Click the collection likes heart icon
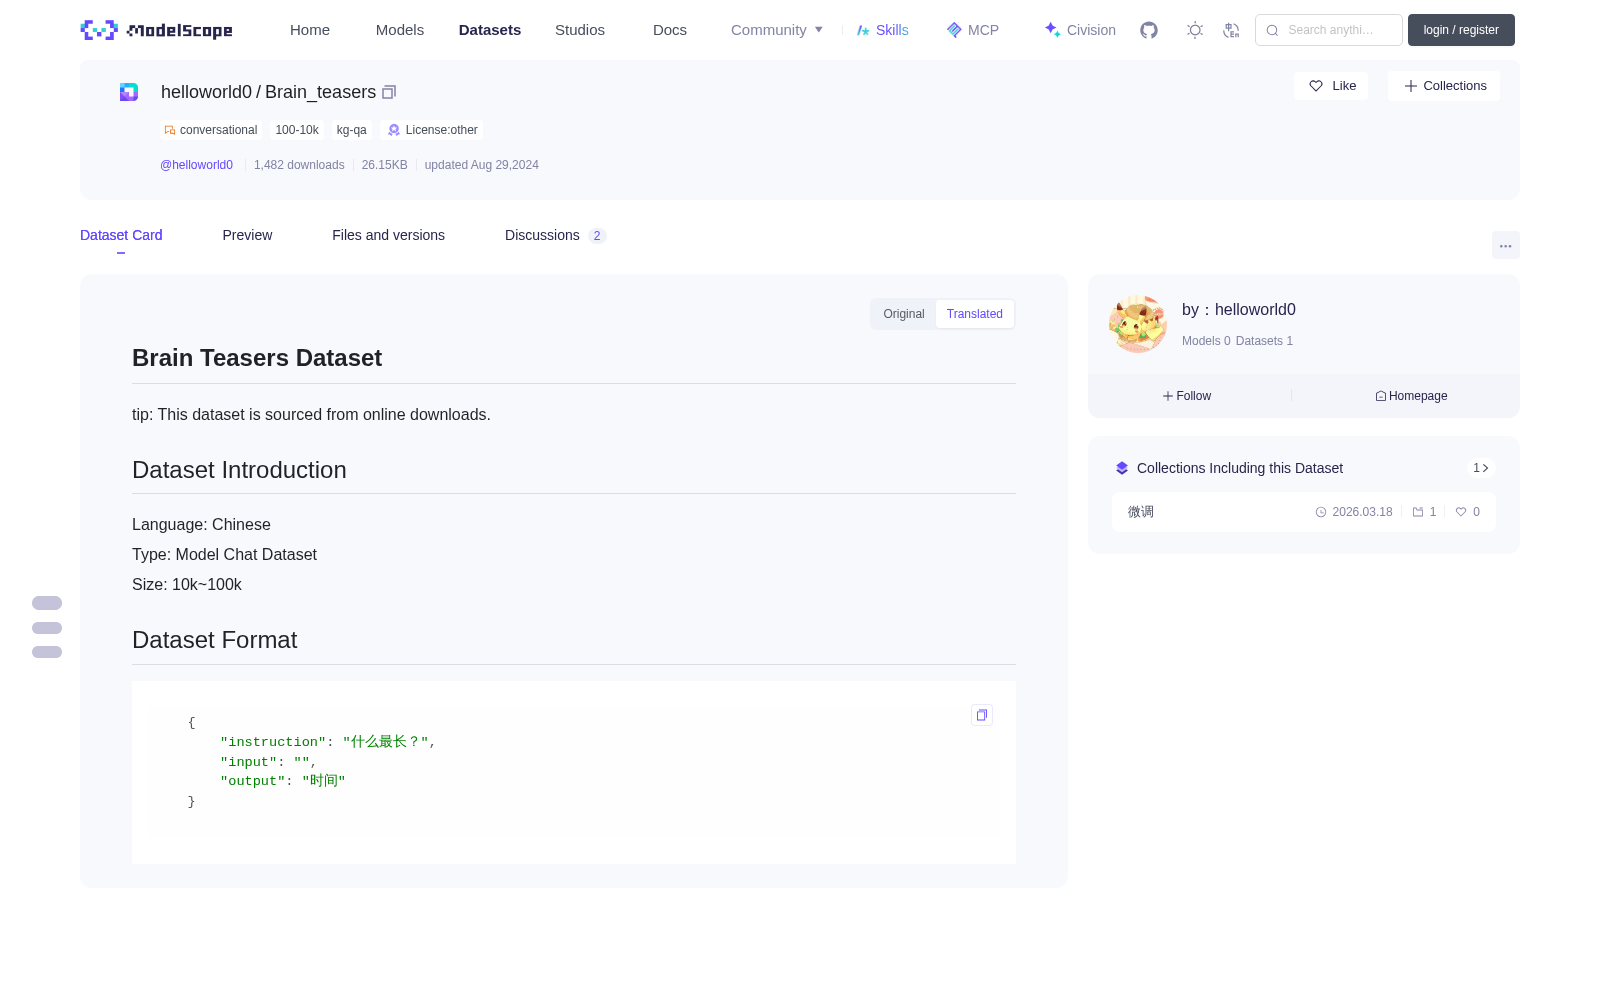Viewport: 1600px width, 1000px height. point(1461,512)
